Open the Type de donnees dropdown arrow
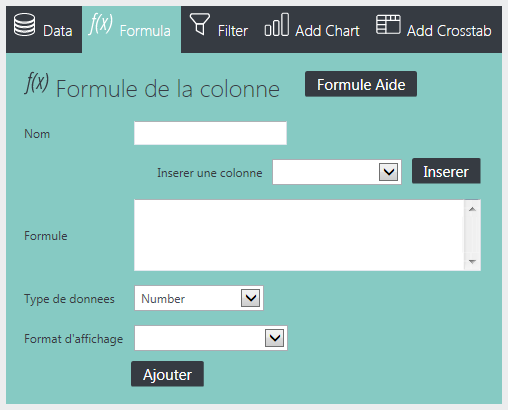Screen dimensions: 508x410 tap(251, 298)
